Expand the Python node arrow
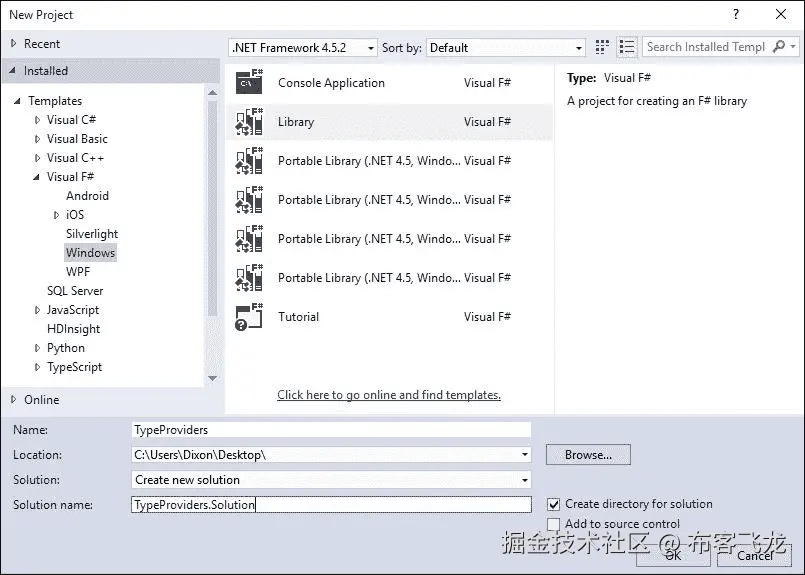This screenshot has width=805, height=575. click(37, 348)
